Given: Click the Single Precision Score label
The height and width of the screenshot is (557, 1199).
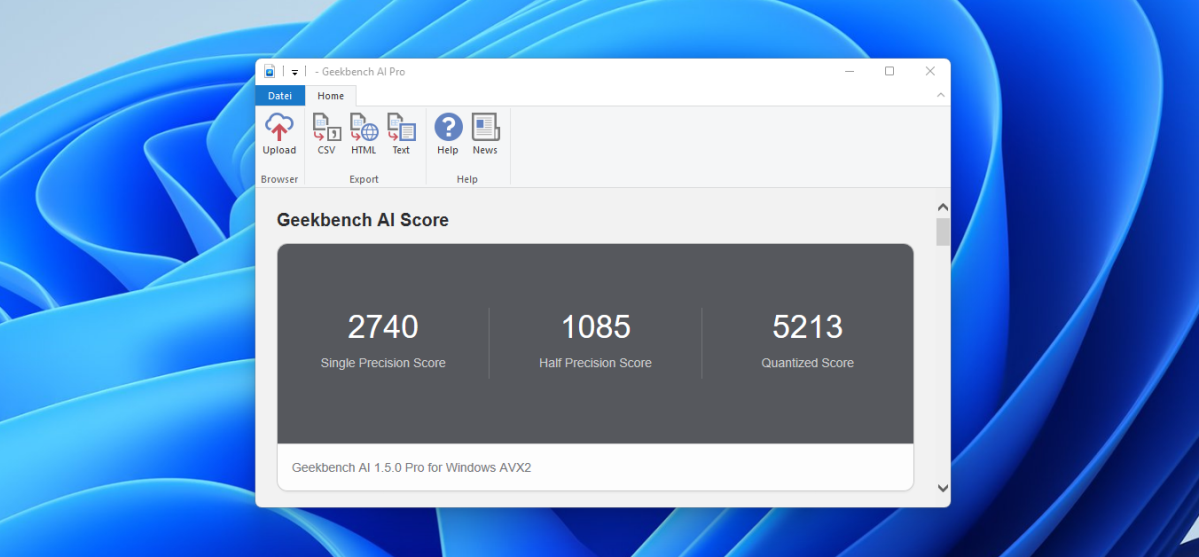Looking at the screenshot, I should coord(383,363).
